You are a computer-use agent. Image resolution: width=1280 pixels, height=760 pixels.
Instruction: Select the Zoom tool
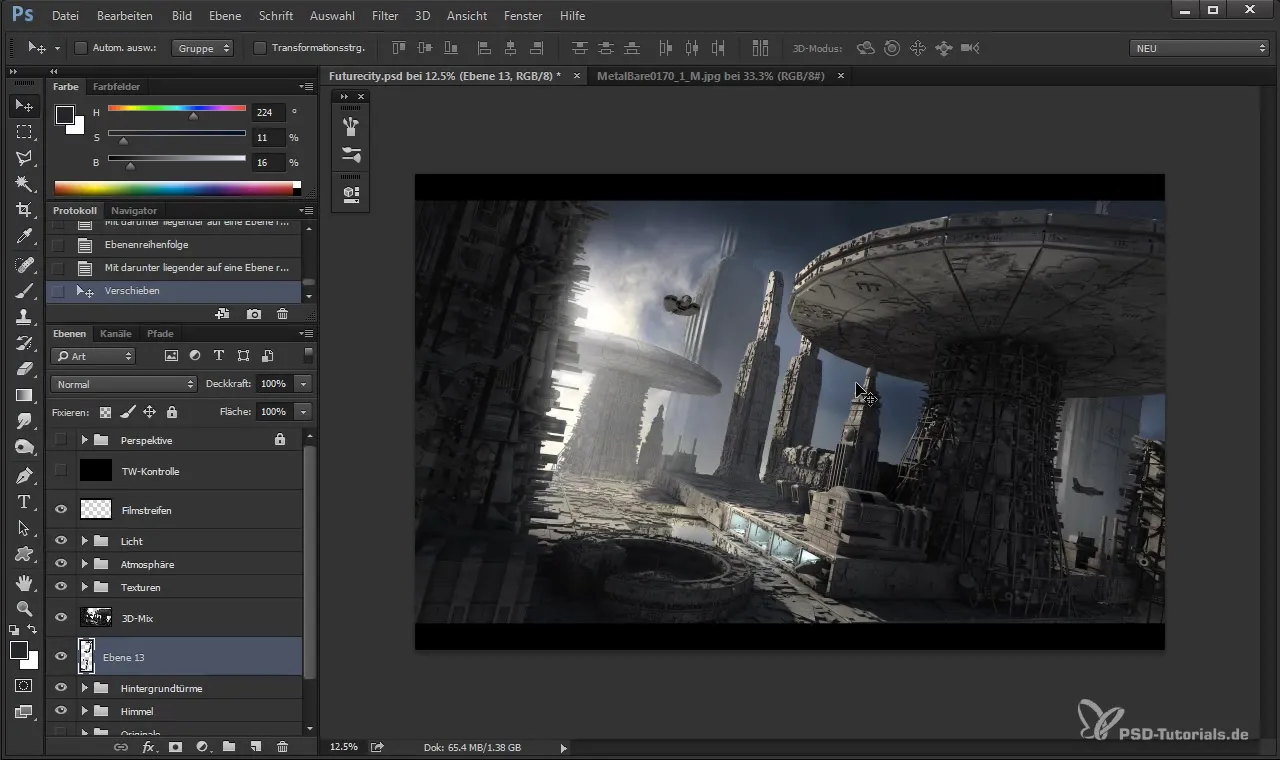[25, 608]
